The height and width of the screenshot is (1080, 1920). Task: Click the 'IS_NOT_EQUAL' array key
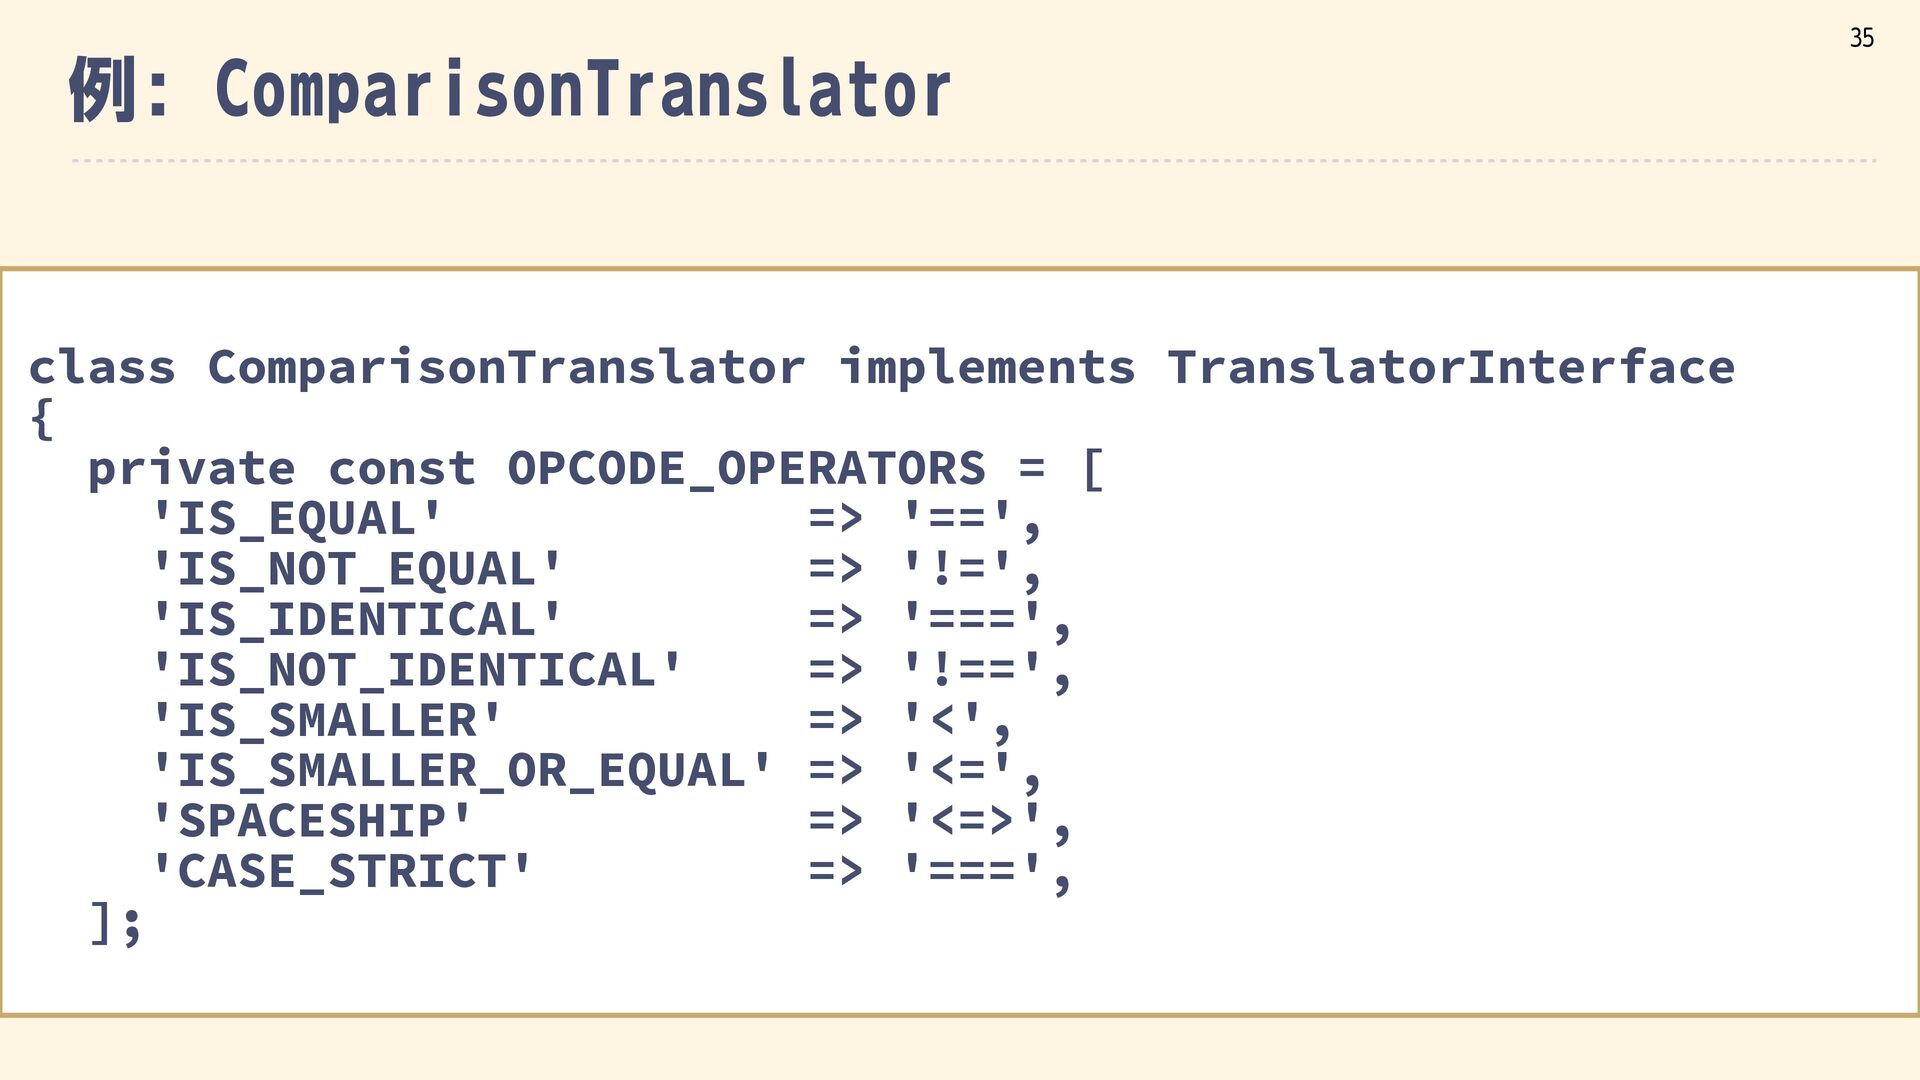point(356,570)
